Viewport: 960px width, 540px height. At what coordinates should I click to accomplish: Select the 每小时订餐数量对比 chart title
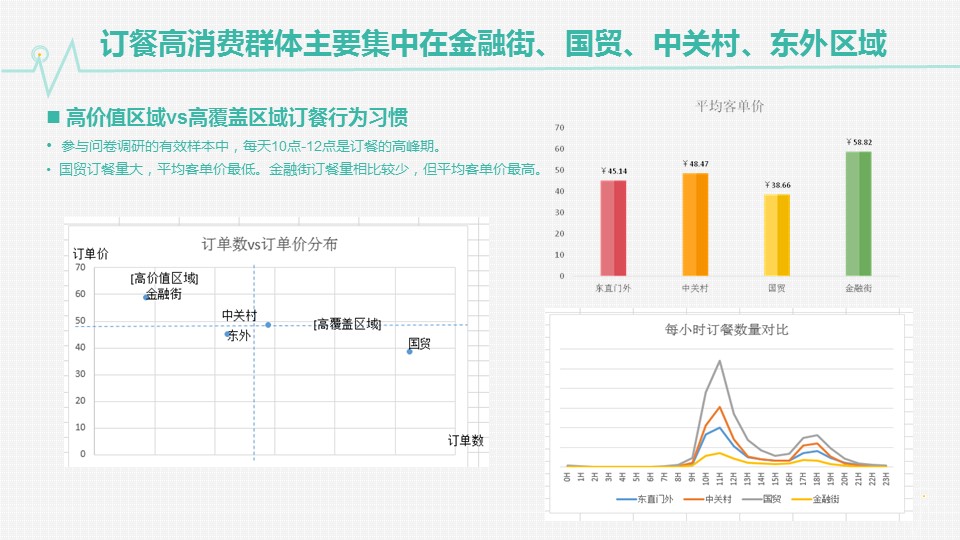[726, 329]
